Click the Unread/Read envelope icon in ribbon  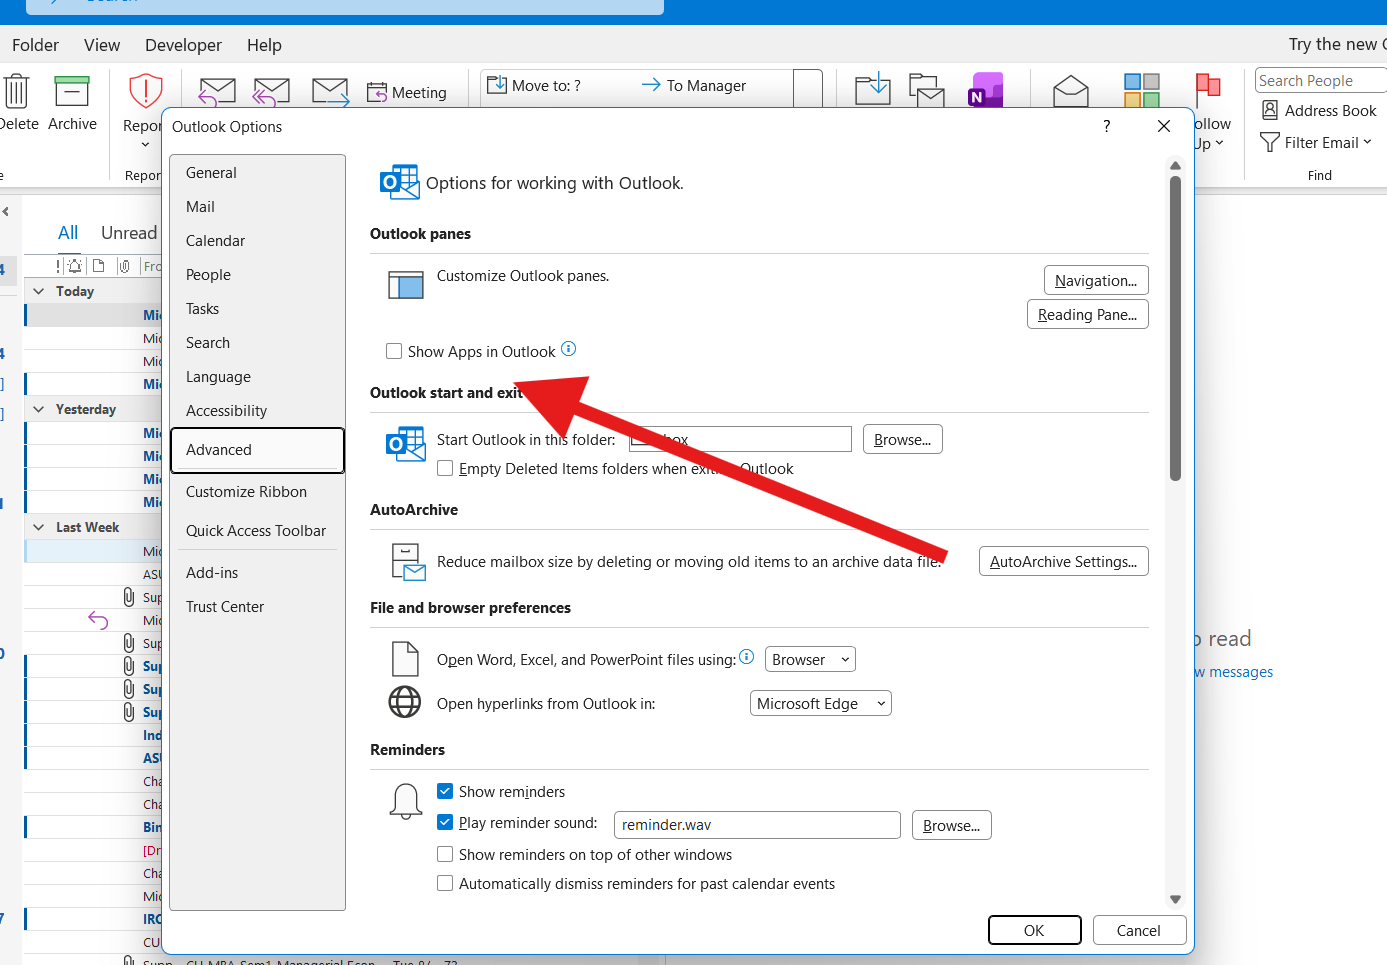click(1071, 91)
